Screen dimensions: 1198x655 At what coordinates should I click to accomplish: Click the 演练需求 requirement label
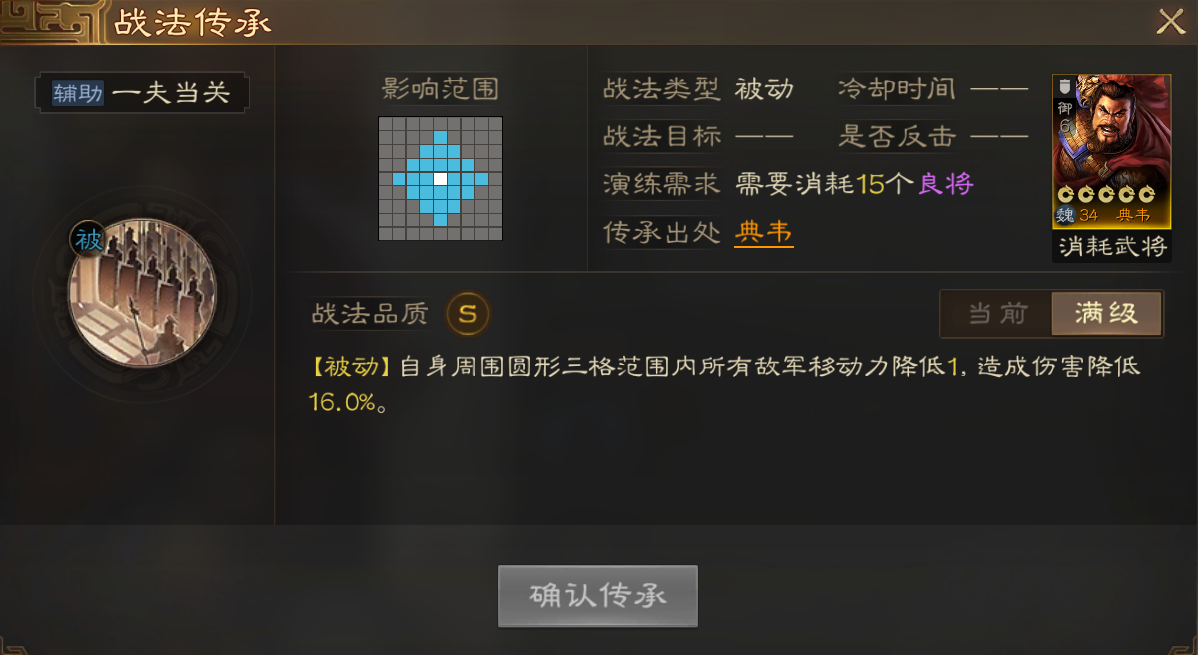[x=662, y=183]
